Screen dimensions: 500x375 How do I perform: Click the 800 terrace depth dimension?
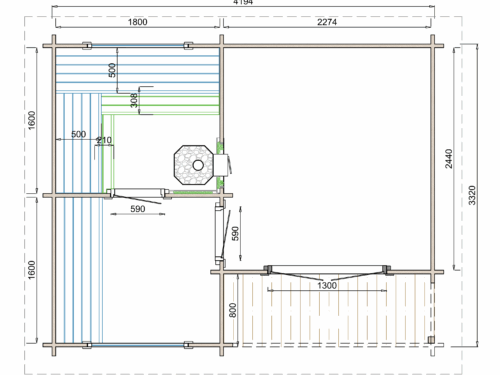(233, 310)
